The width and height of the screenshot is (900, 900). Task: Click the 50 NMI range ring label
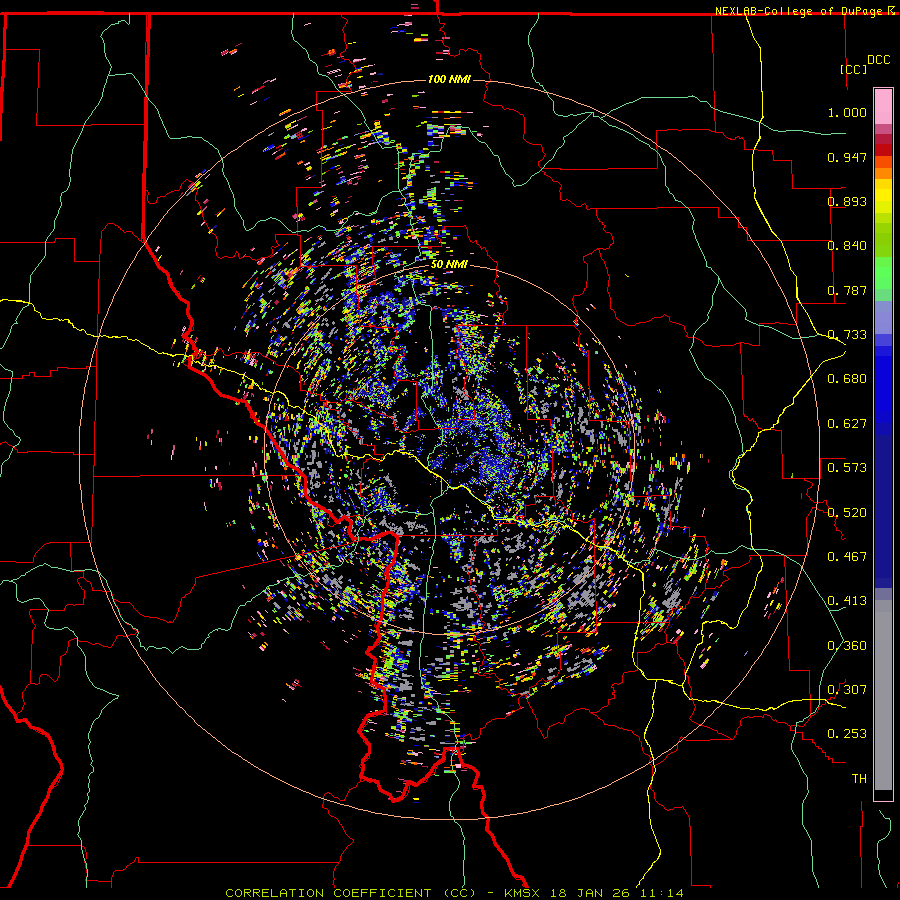point(449,265)
